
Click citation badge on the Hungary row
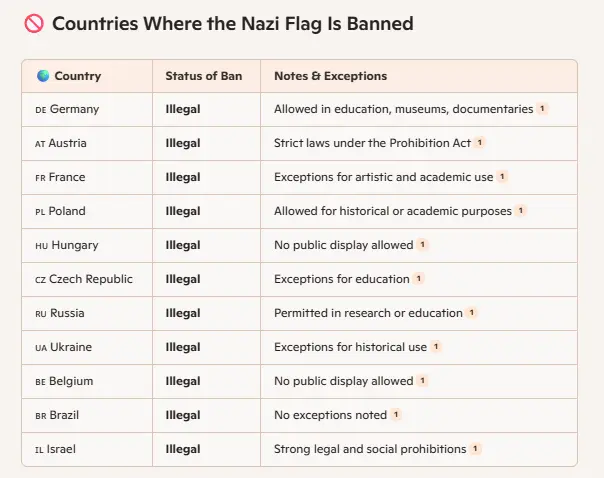[423, 245]
